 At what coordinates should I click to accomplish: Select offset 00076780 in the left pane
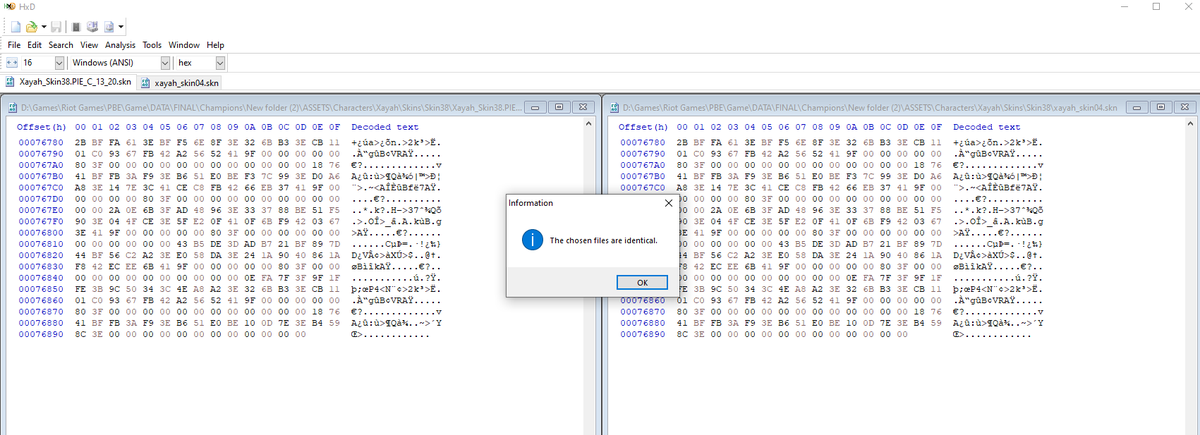pyautogui.click(x=40, y=143)
